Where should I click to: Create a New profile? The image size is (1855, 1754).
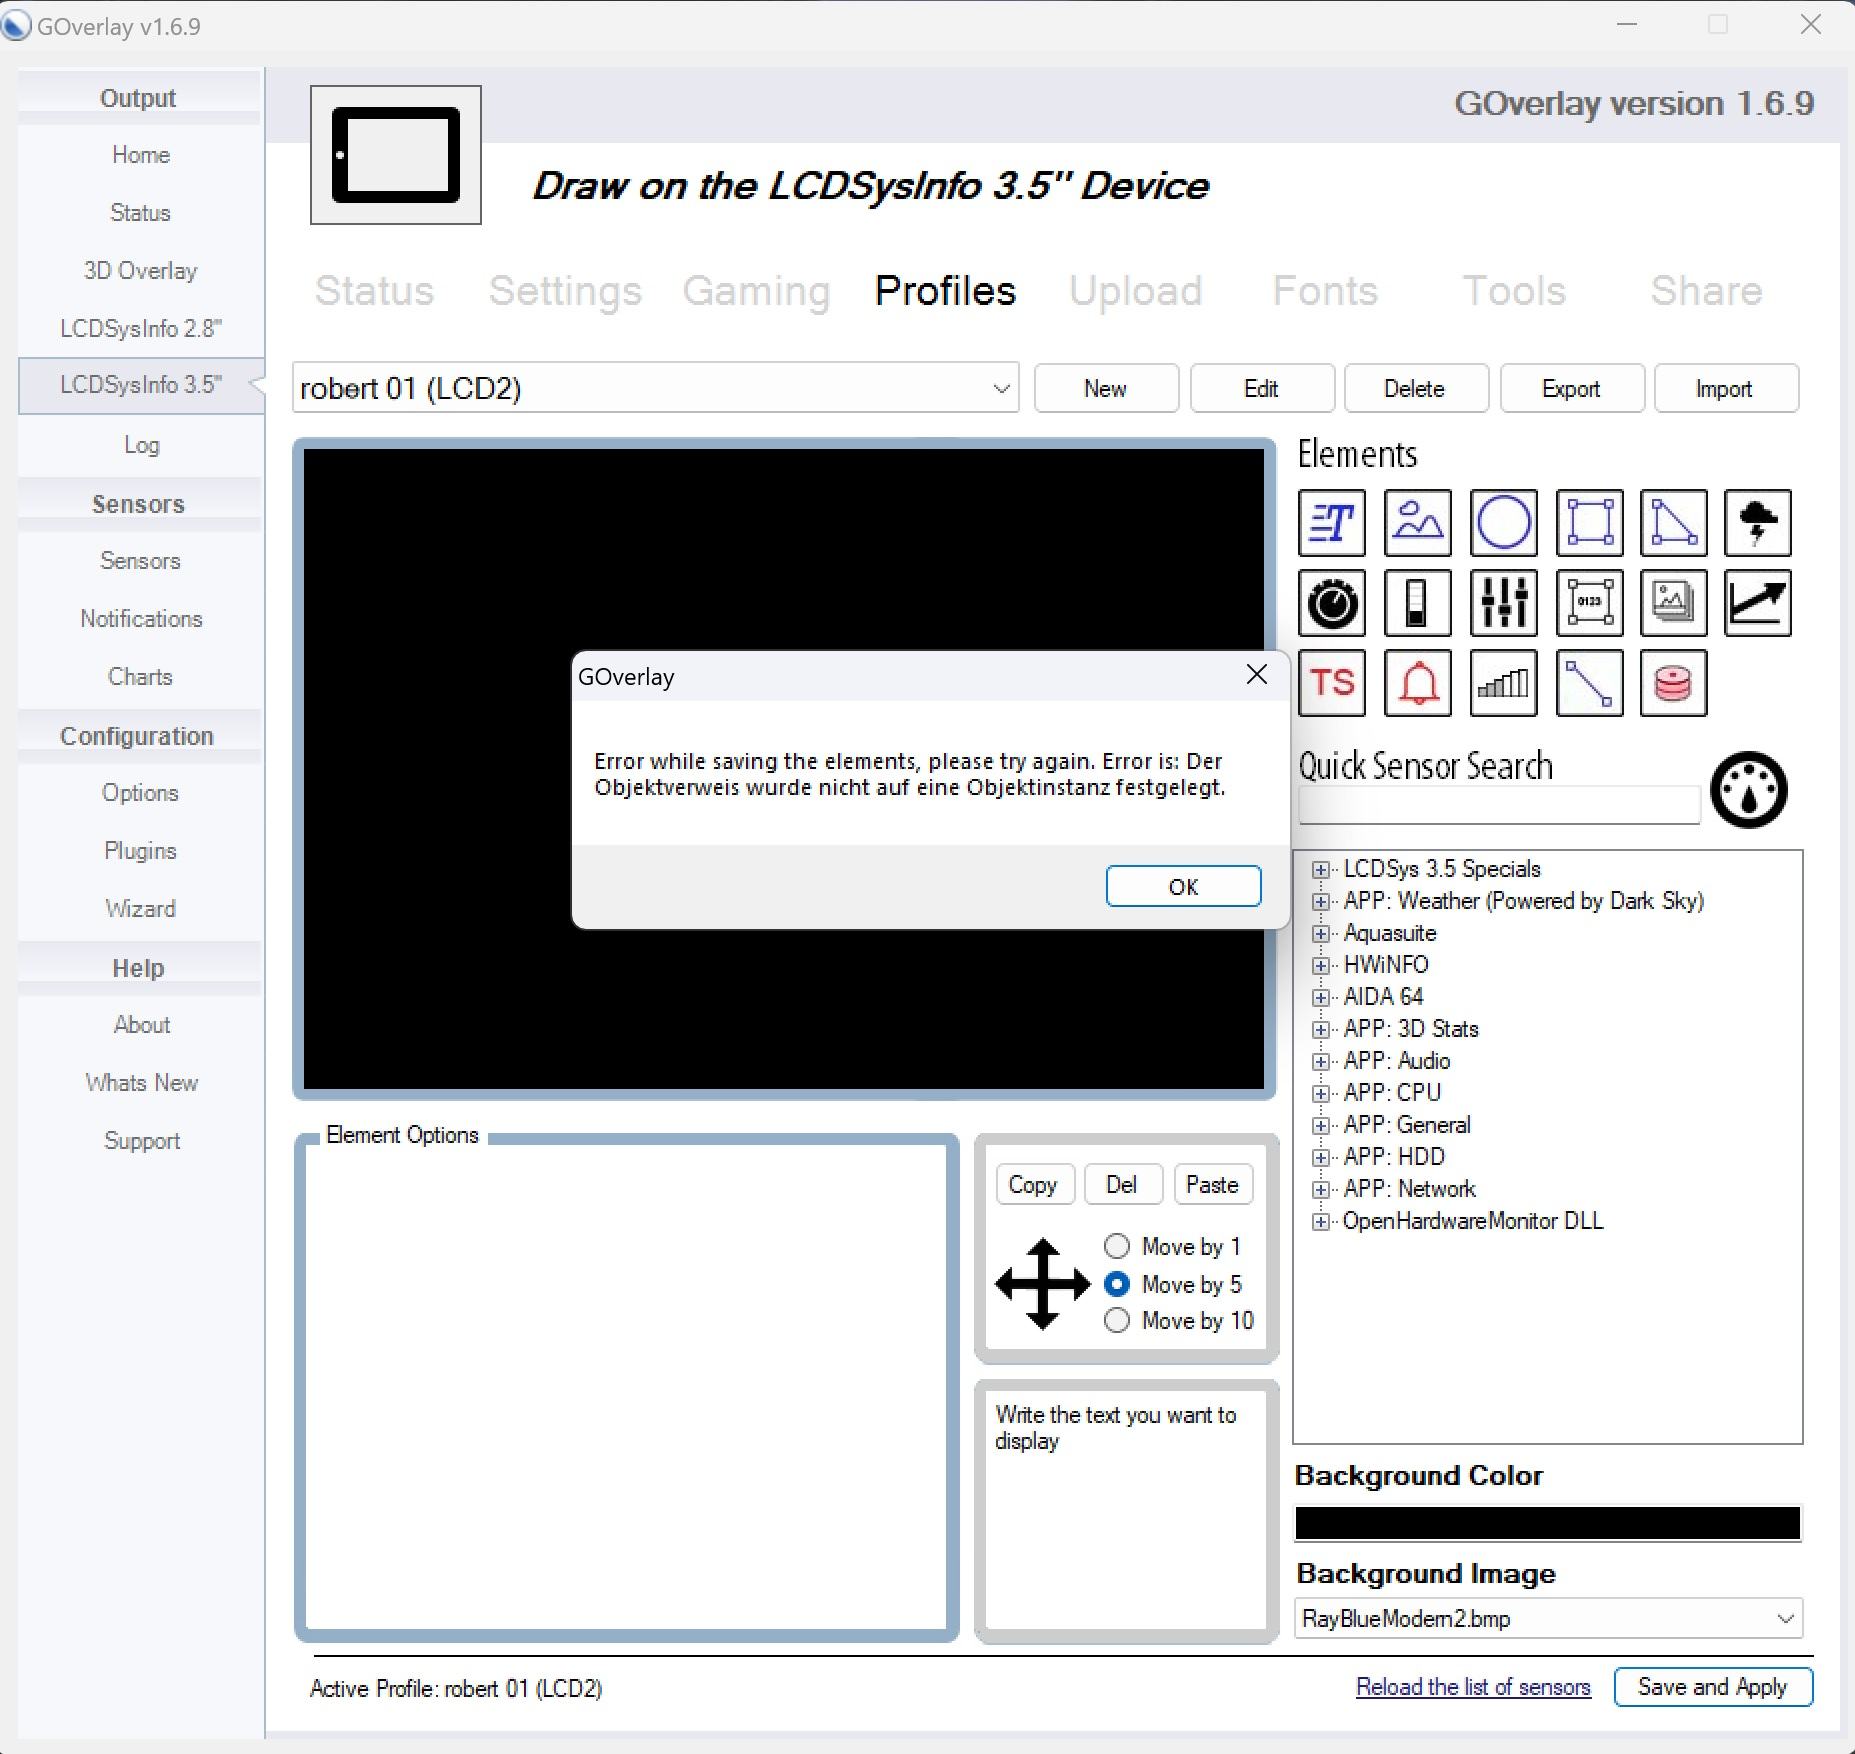tap(1106, 388)
